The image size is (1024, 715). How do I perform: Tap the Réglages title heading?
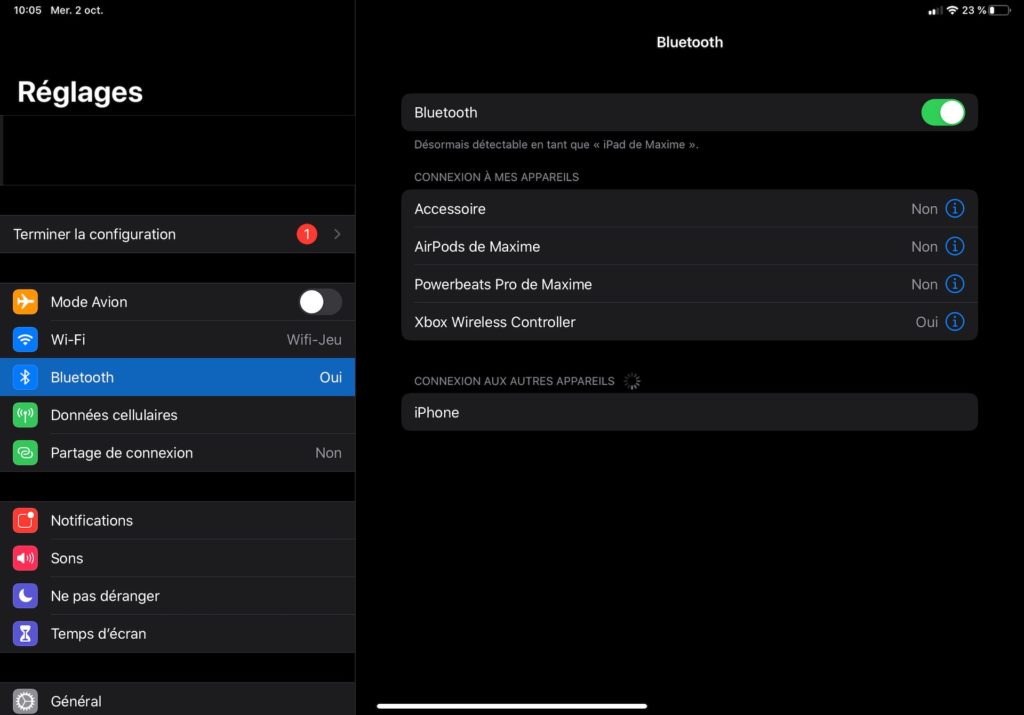coord(80,92)
